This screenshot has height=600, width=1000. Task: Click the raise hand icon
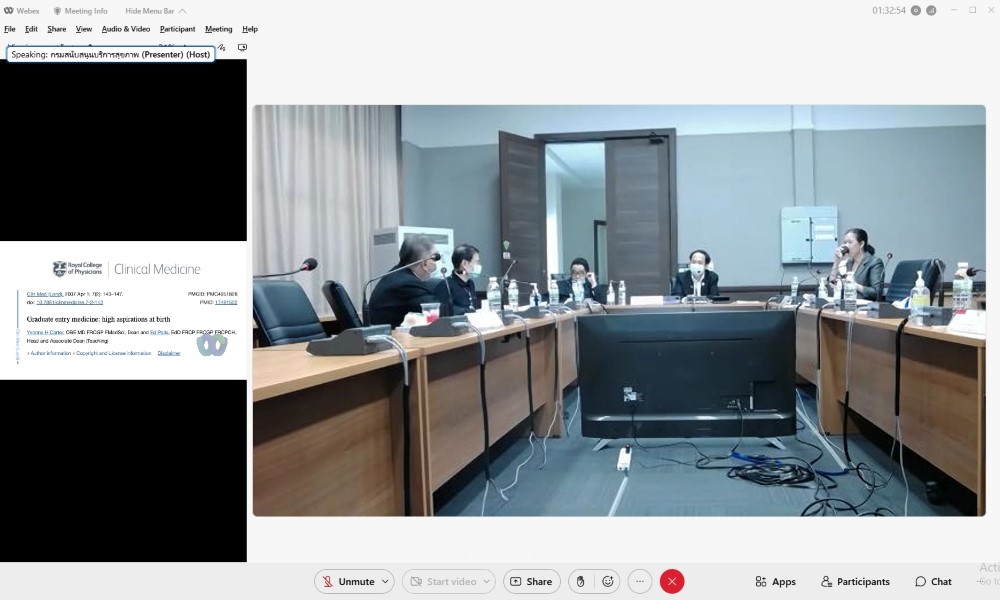(x=580, y=581)
